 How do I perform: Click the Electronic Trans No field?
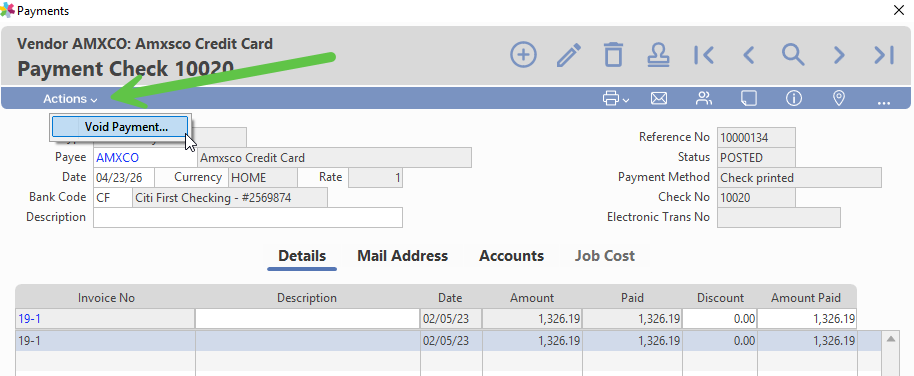click(779, 217)
